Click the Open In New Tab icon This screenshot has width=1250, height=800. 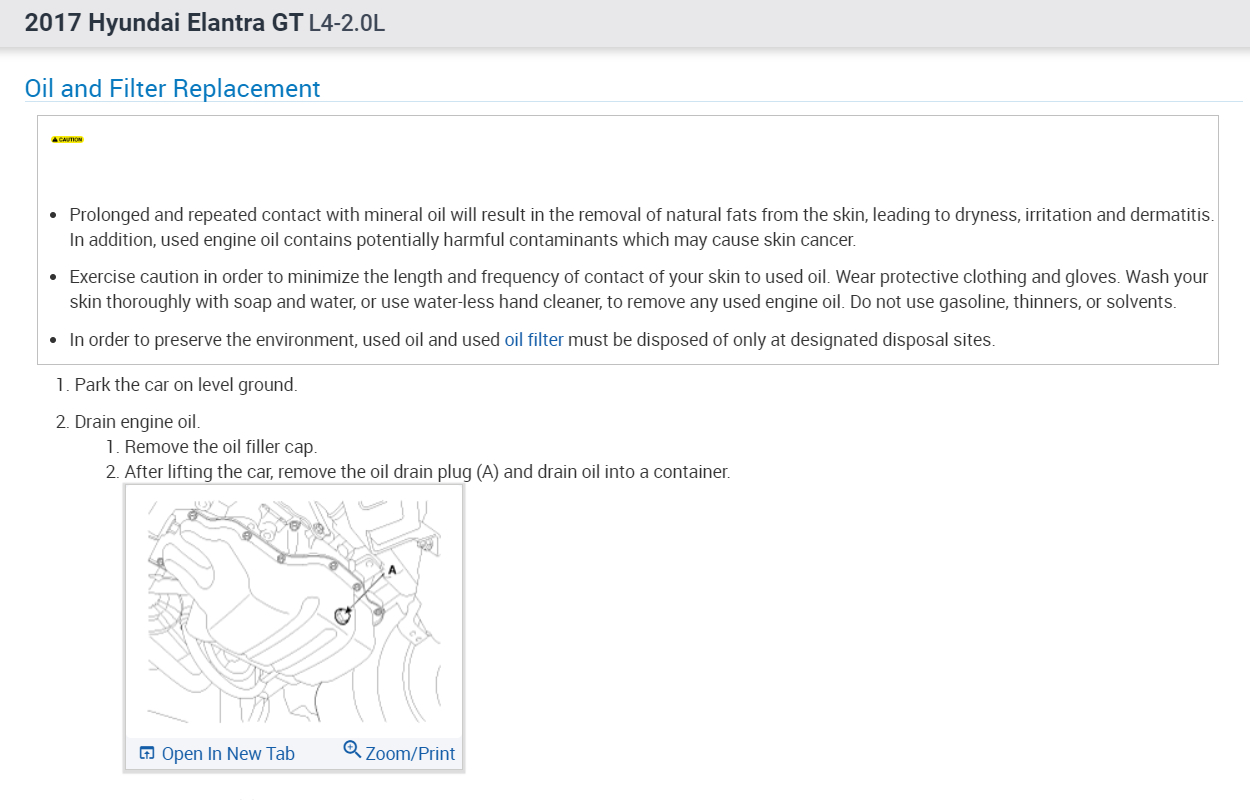pos(147,753)
